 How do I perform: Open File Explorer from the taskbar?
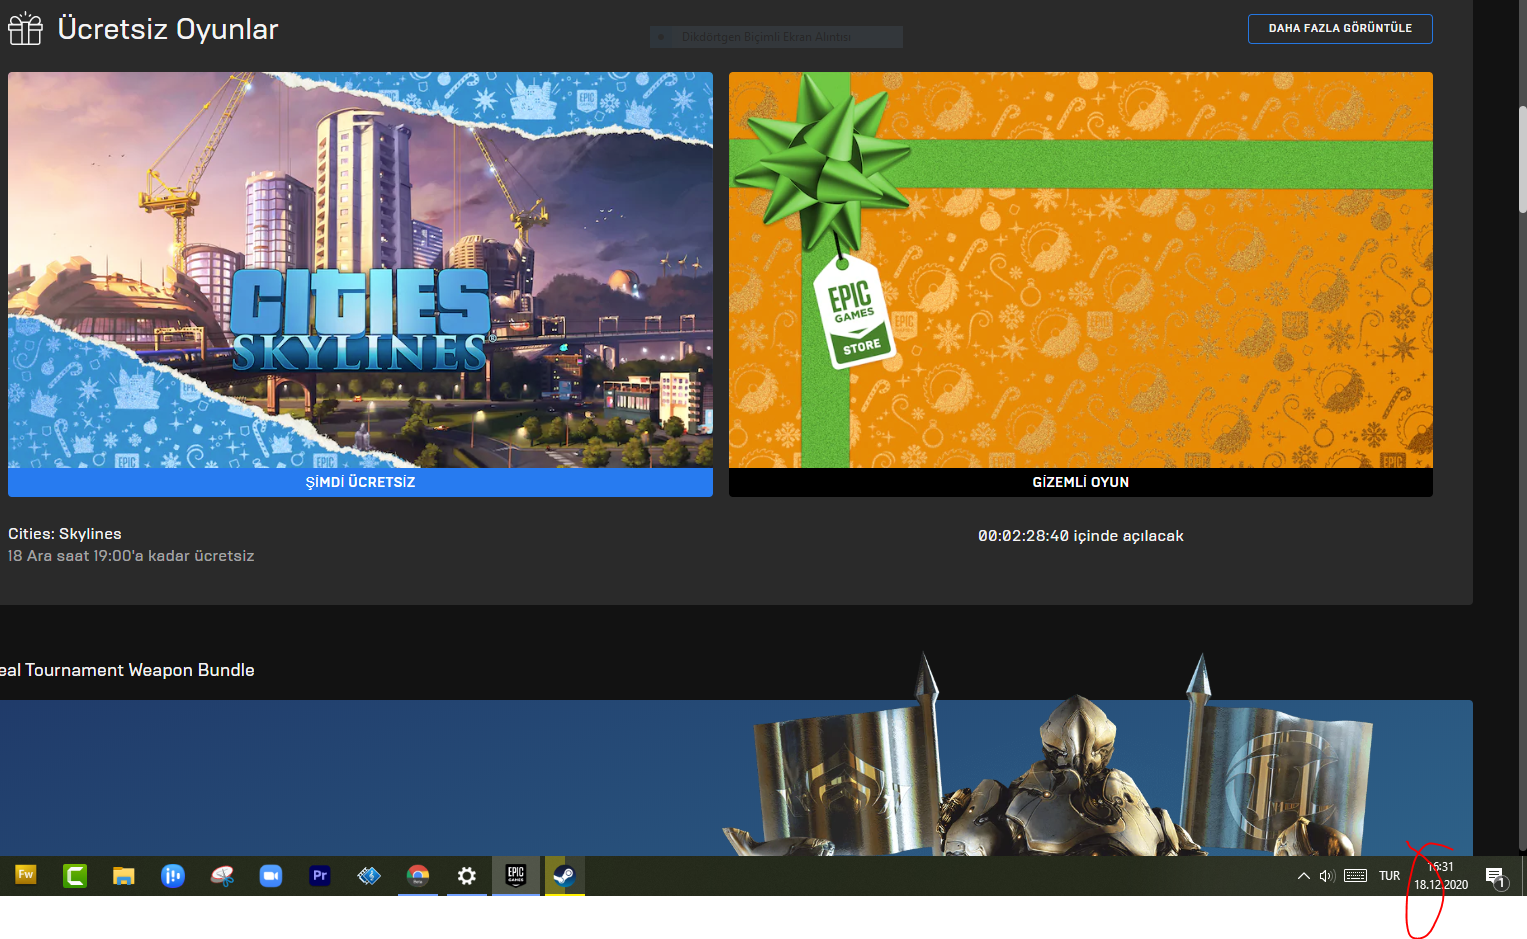pos(124,876)
